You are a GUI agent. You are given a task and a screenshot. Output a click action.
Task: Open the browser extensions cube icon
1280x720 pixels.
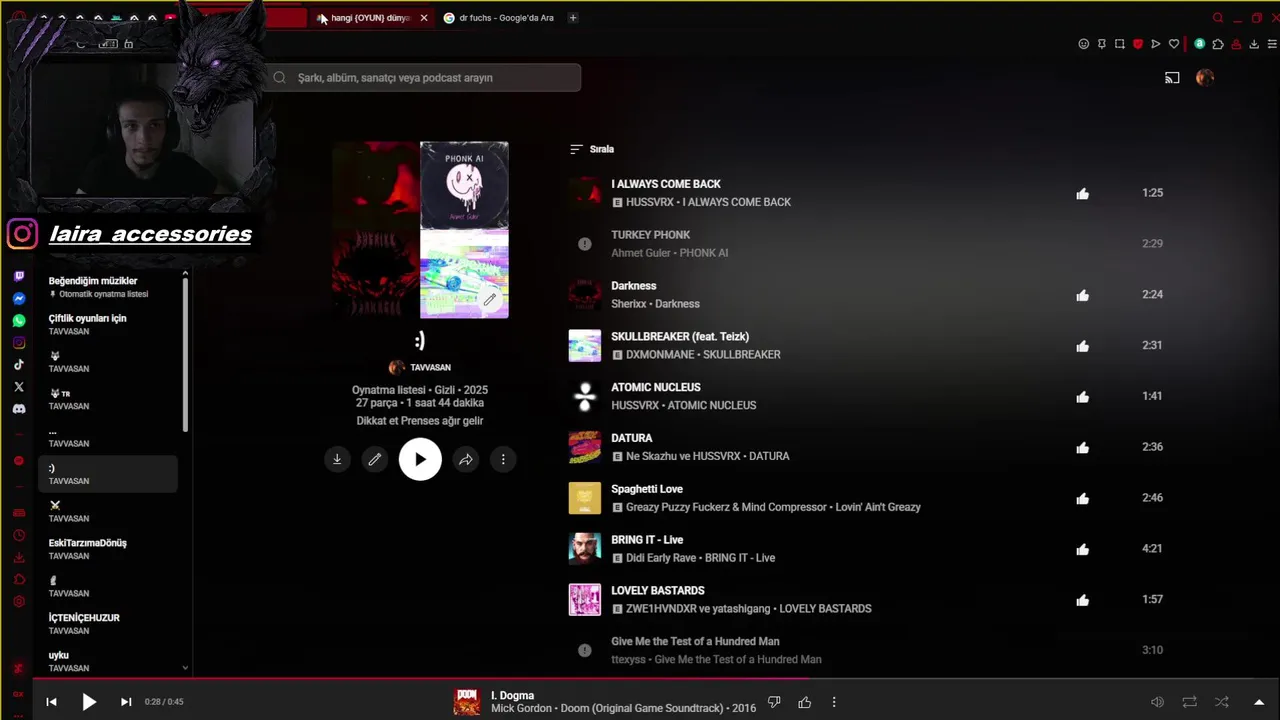tap(1217, 44)
